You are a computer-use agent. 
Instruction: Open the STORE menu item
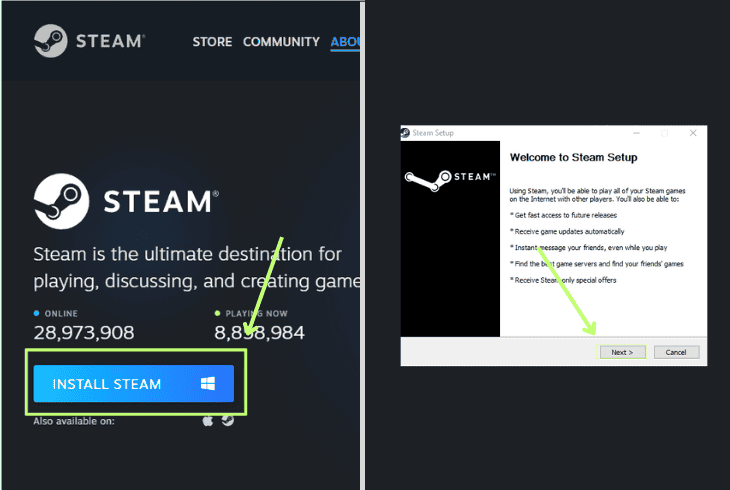[212, 42]
